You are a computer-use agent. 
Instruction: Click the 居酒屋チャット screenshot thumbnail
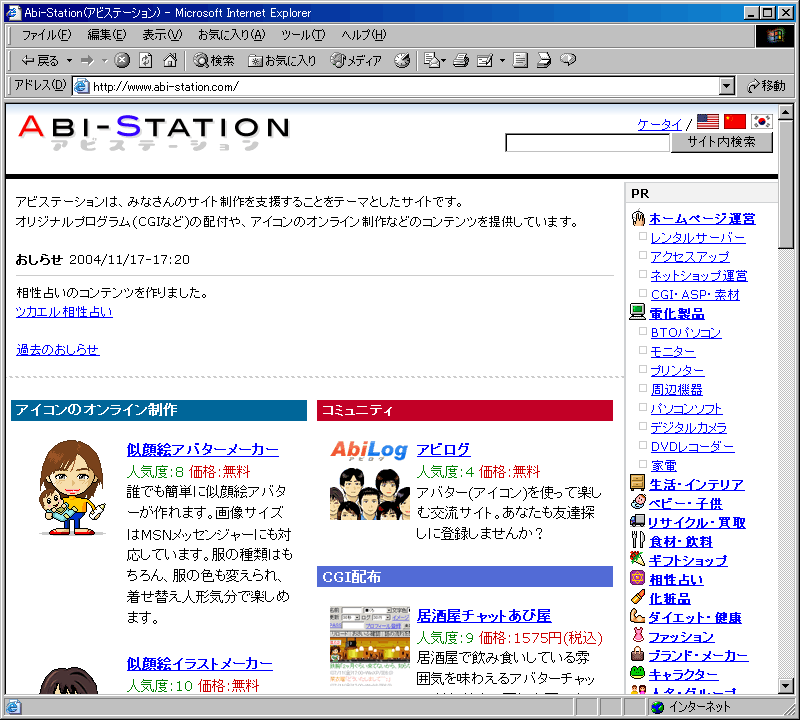pos(370,645)
